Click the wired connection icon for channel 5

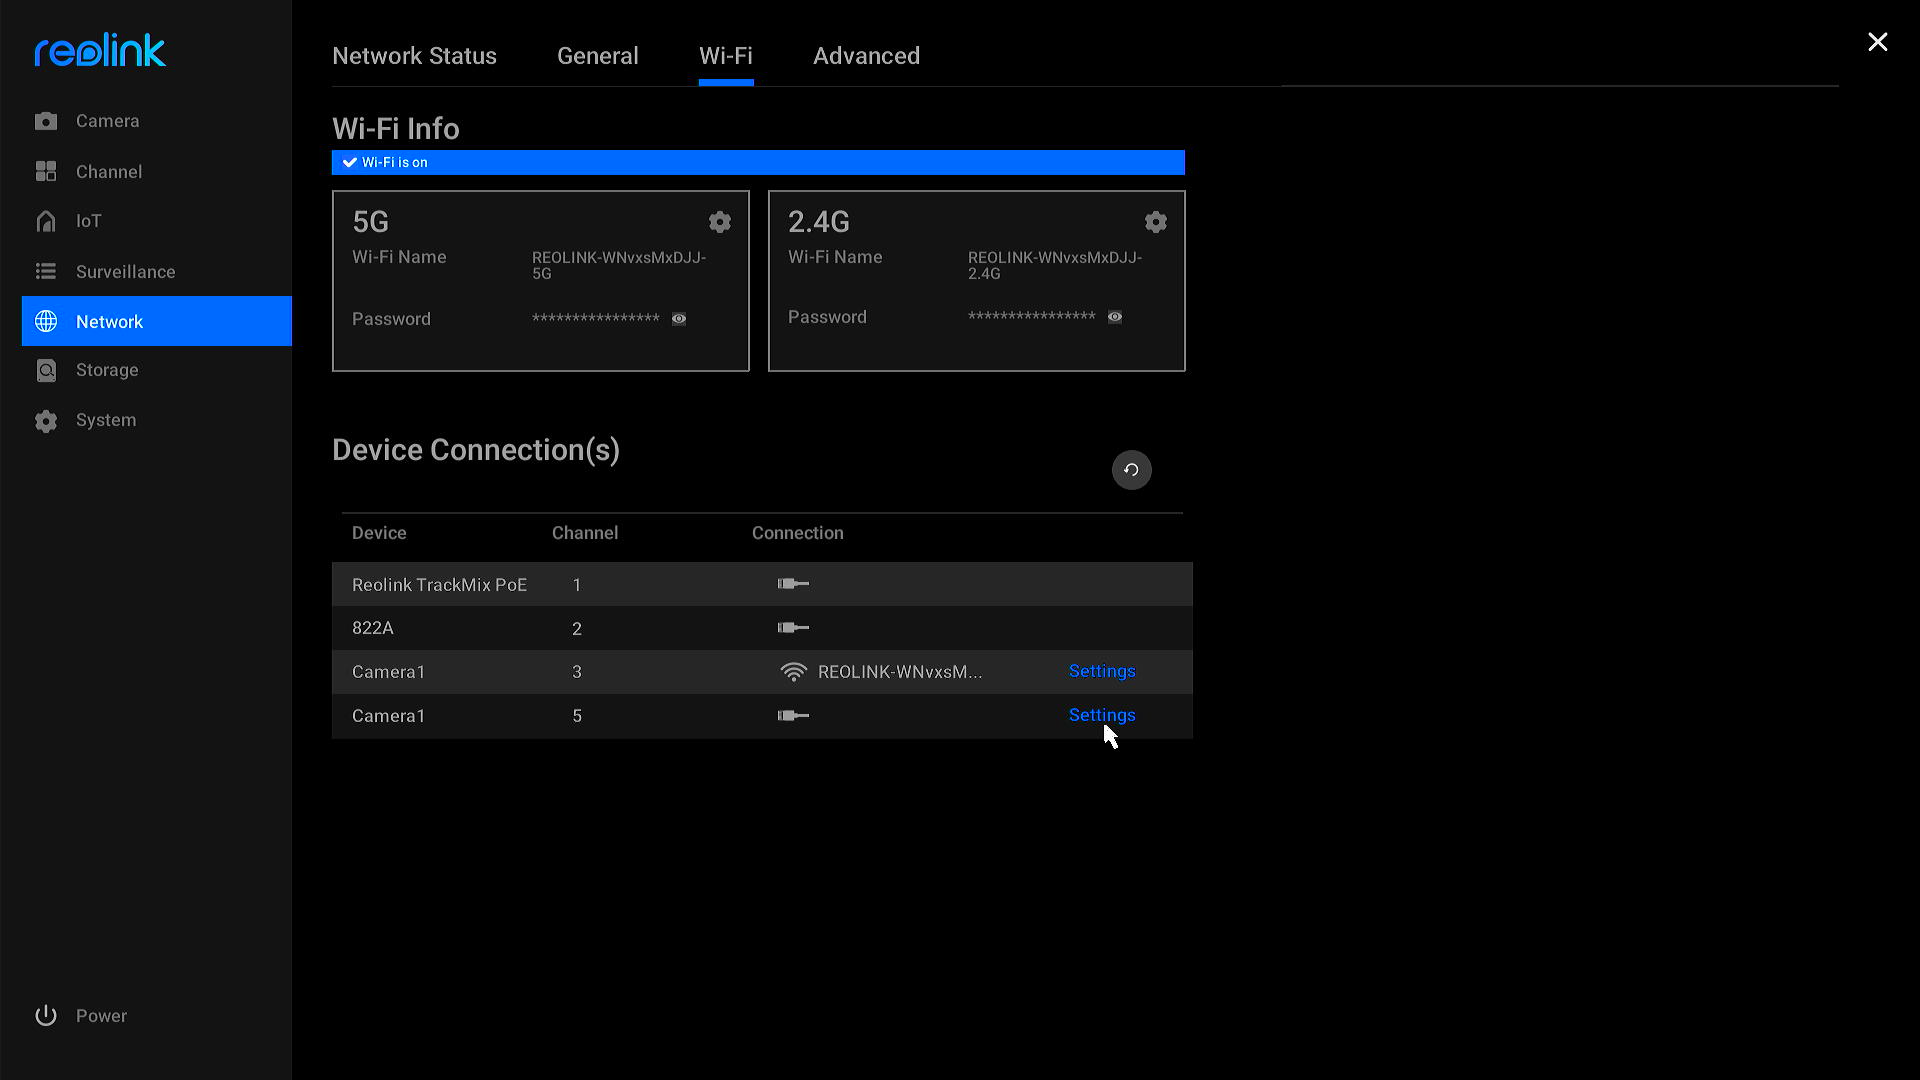793,716
